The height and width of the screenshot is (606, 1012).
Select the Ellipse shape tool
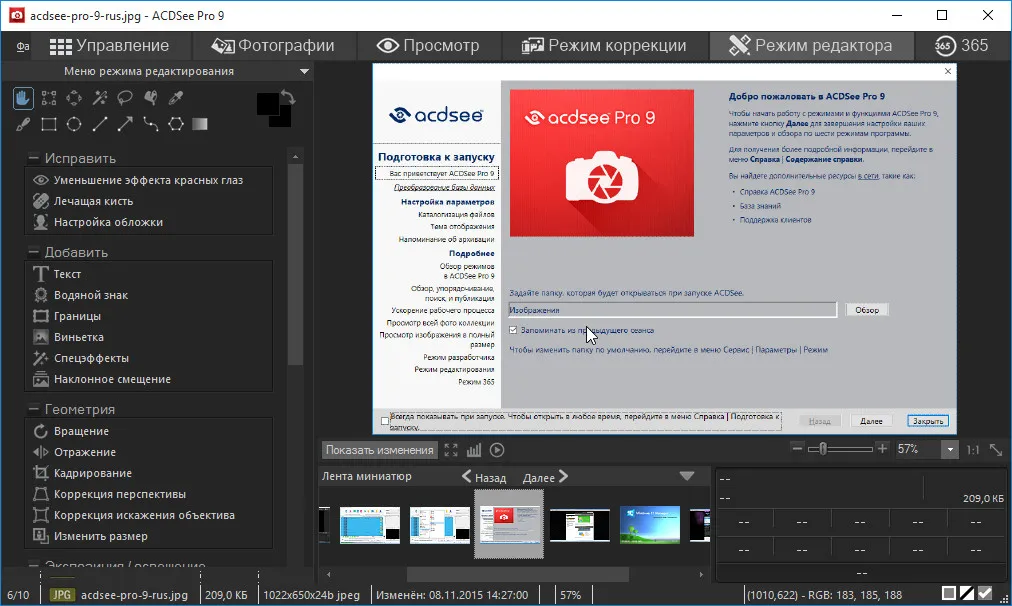pyautogui.click(x=74, y=124)
